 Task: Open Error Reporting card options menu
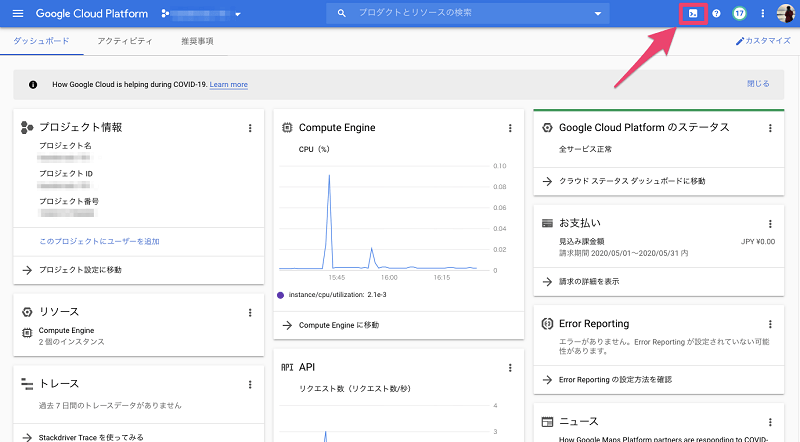(x=770, y=324)
